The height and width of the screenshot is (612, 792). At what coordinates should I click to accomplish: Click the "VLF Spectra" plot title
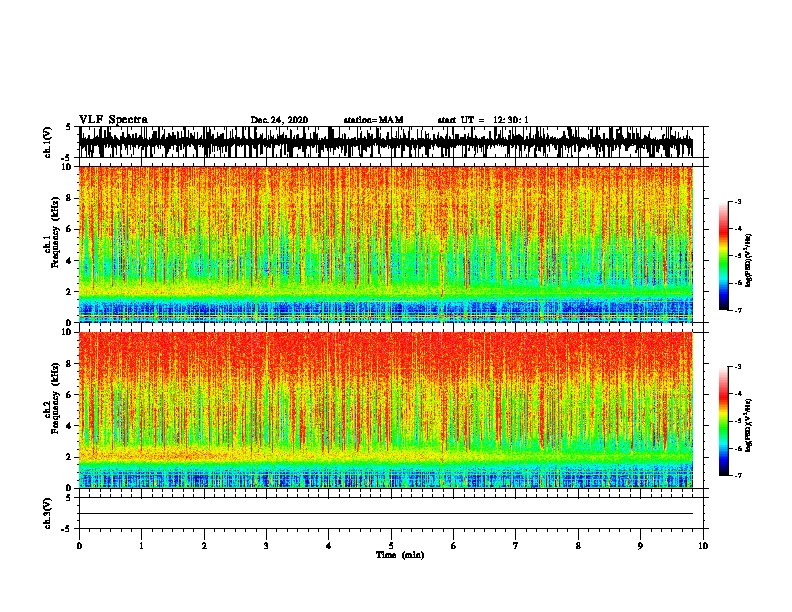click(x=113, y=120)
